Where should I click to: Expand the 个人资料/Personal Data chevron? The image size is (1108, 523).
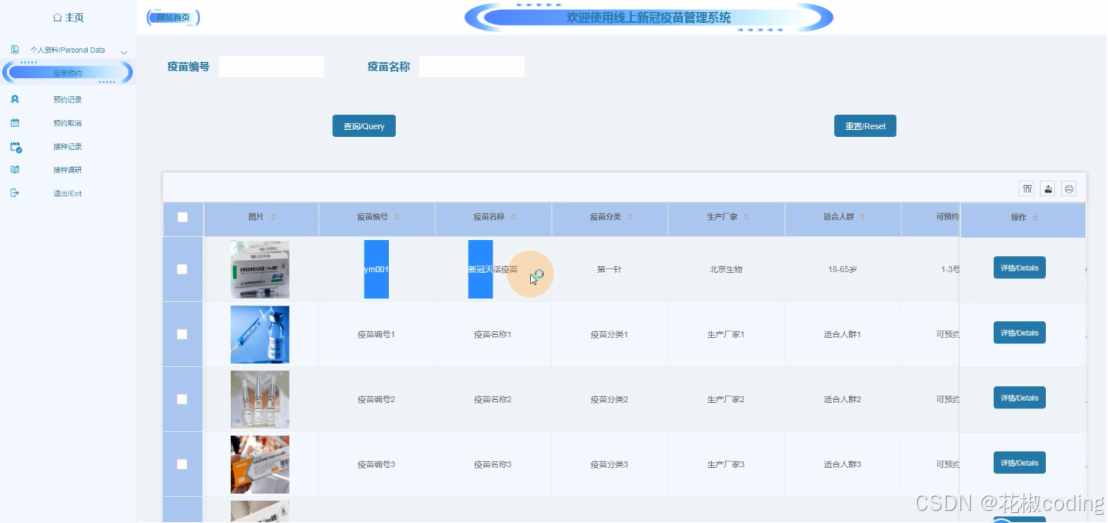124,52
